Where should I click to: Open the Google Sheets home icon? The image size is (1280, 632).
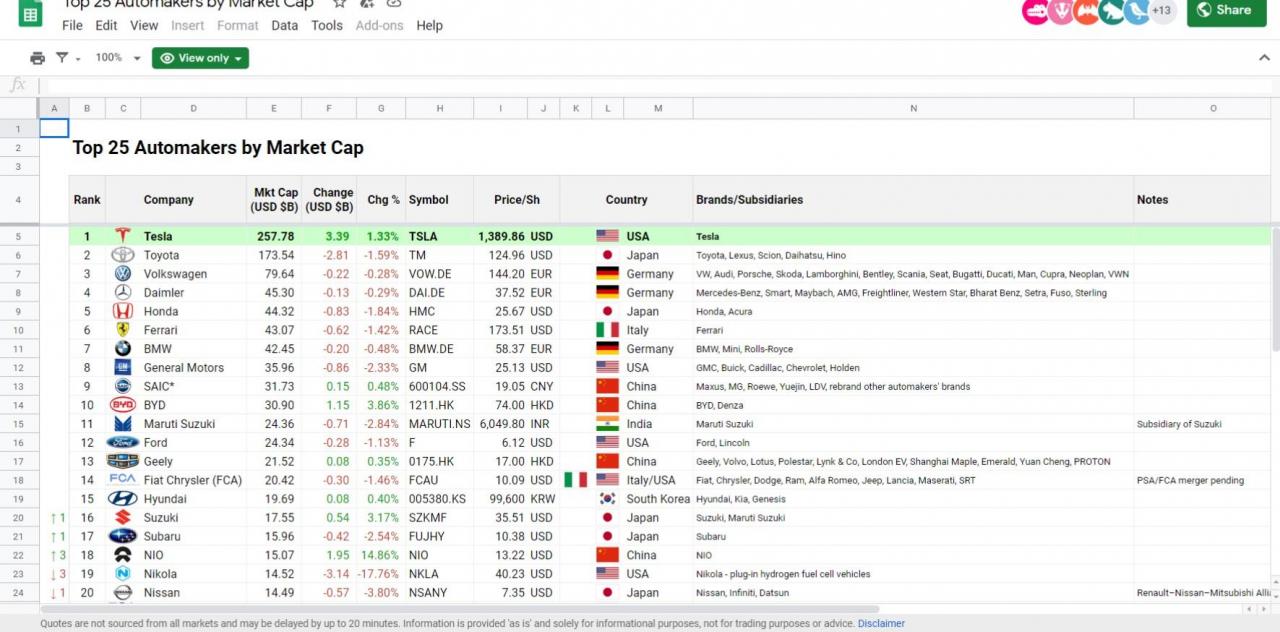tap(29, 14)
